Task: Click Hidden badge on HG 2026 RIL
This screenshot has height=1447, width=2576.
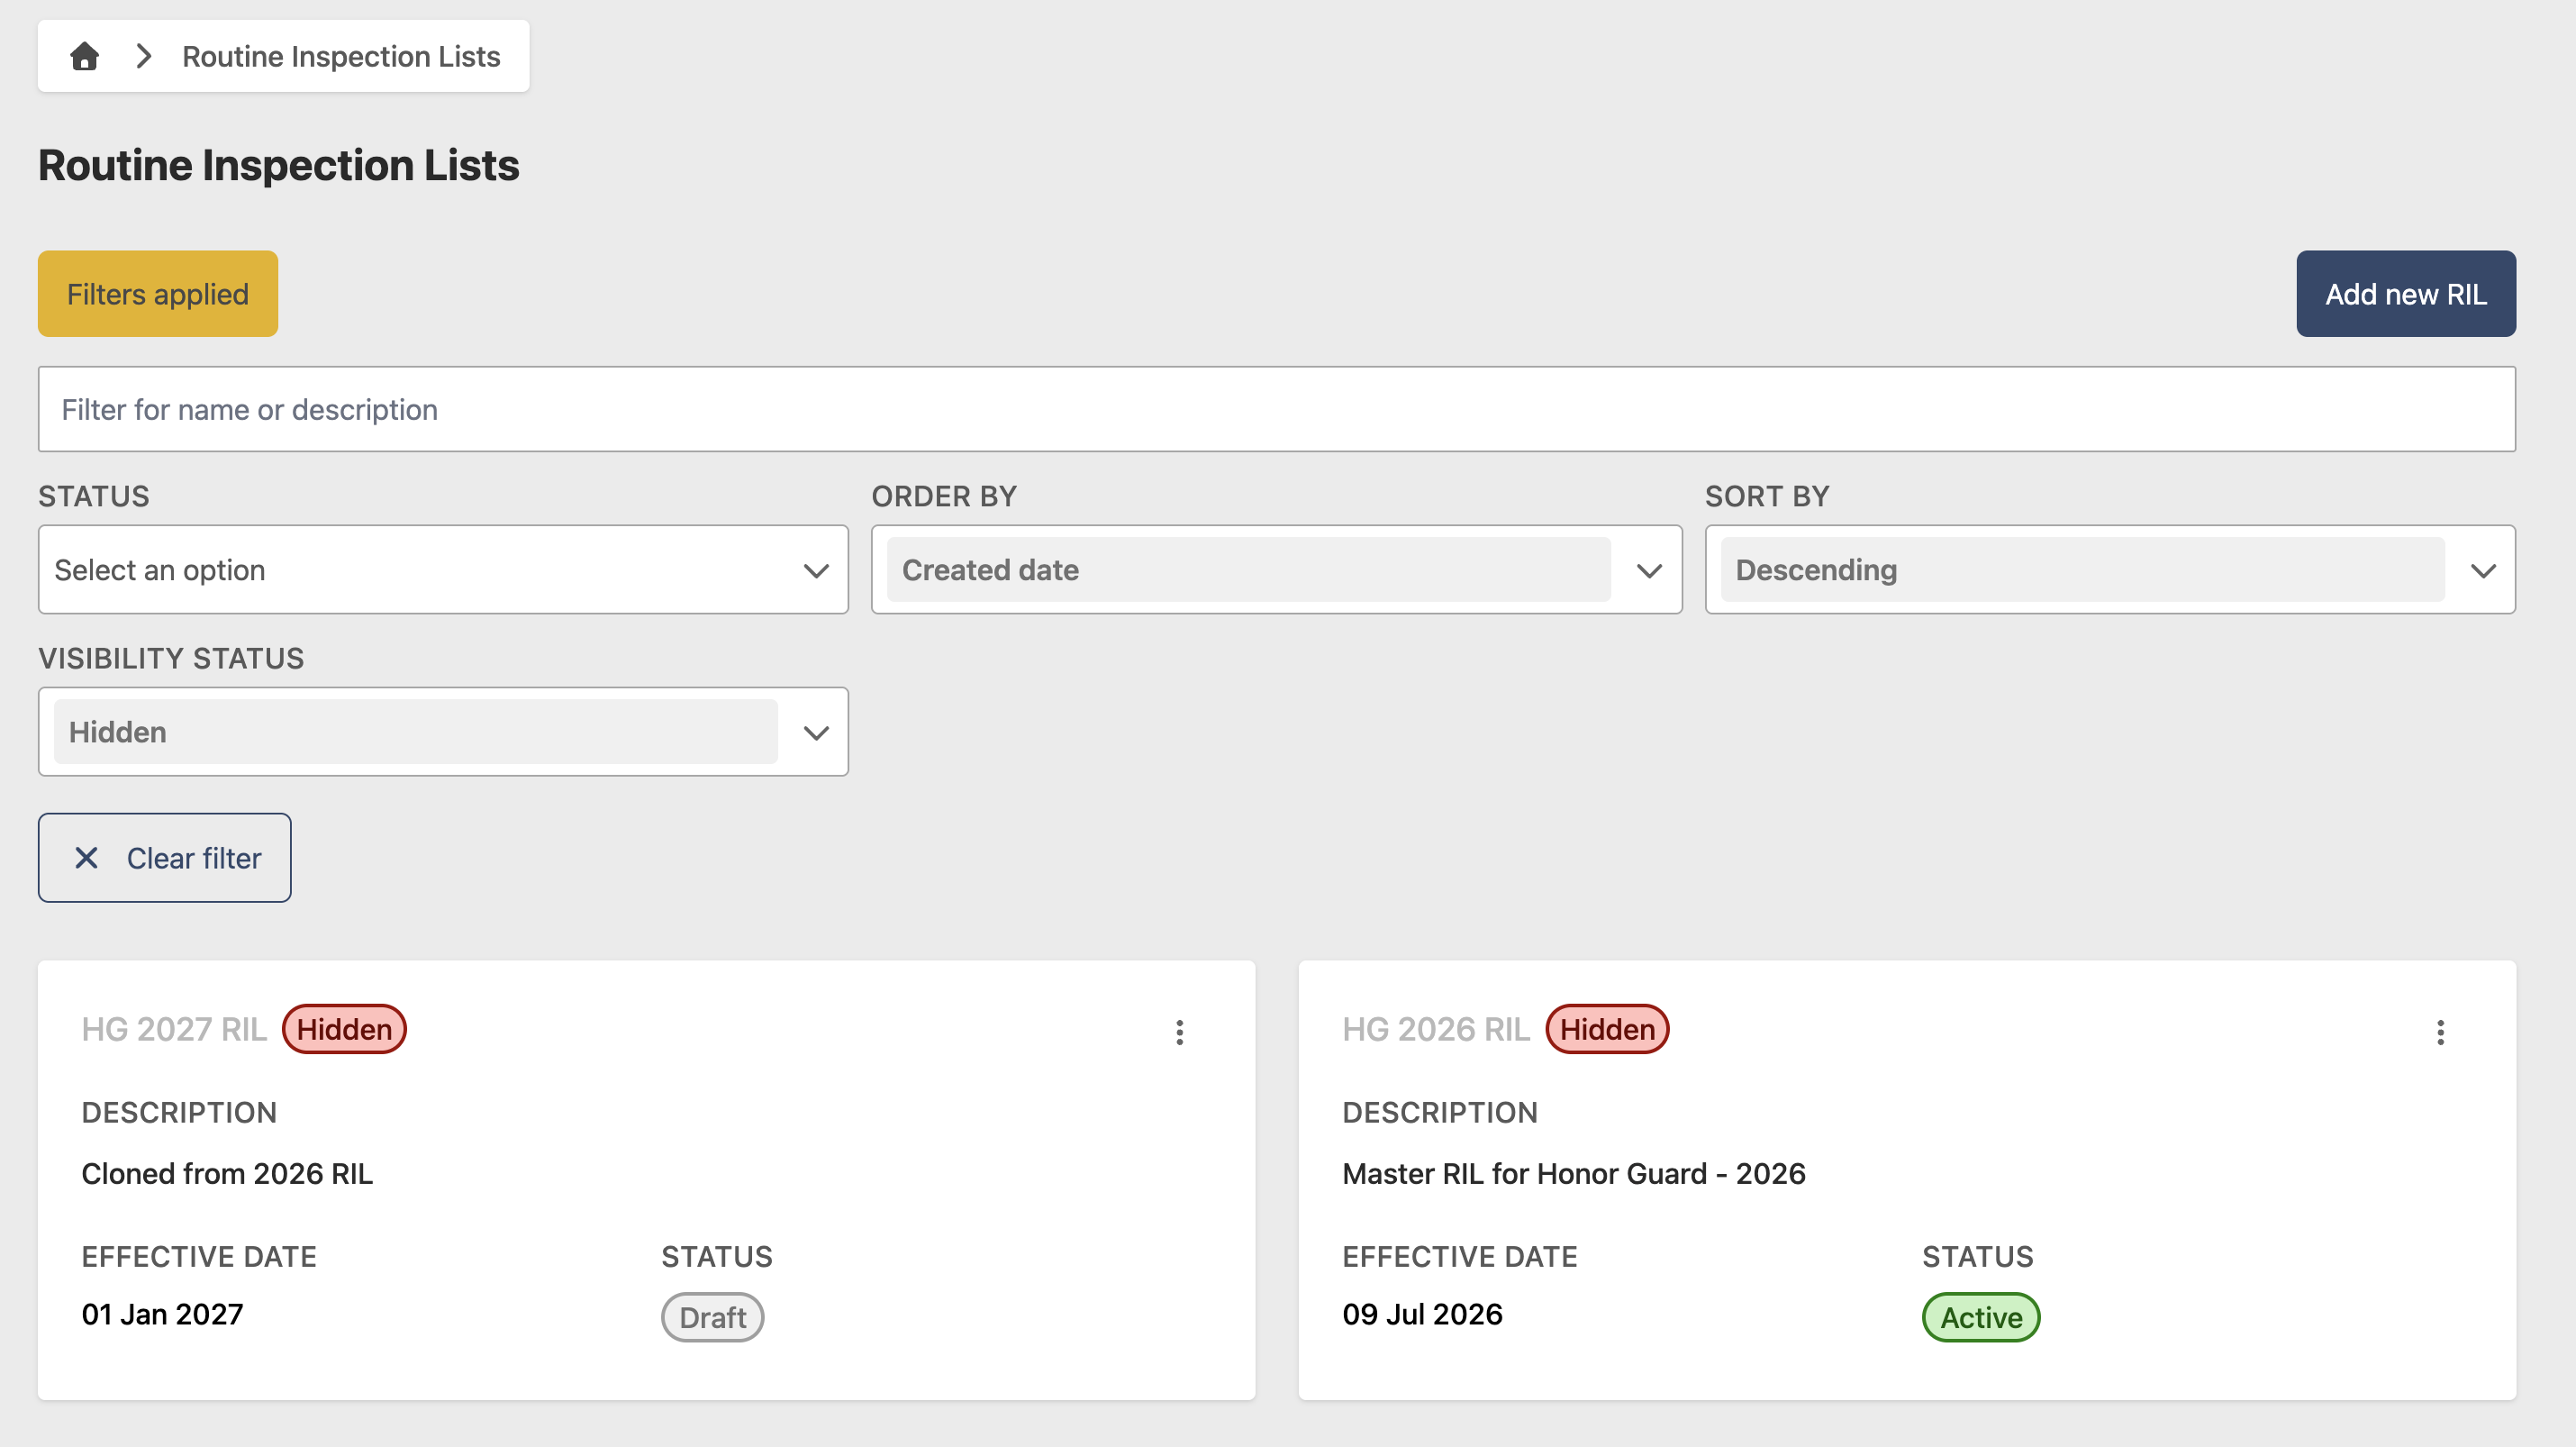Action: pos(1607,1029)
